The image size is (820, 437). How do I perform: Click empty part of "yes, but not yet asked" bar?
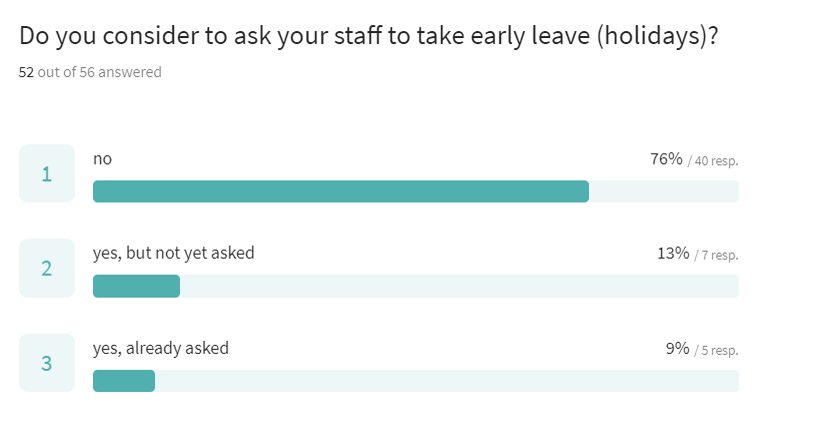click(x=458, y=286)
